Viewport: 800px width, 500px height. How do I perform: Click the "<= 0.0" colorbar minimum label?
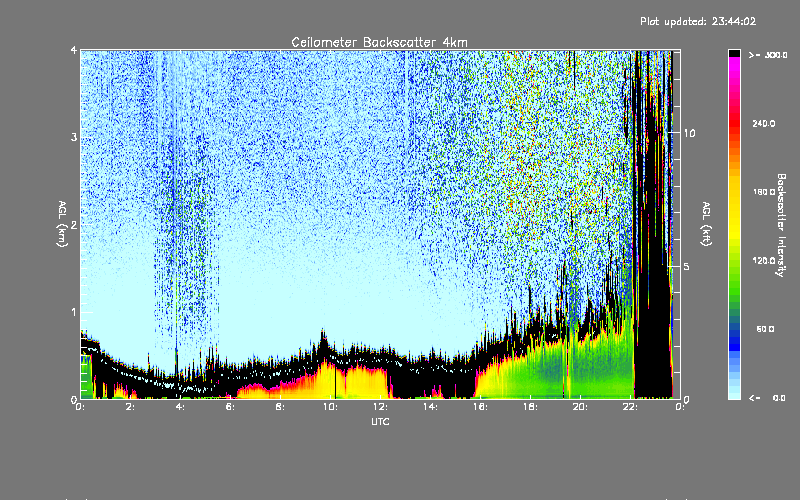[767, 398]
